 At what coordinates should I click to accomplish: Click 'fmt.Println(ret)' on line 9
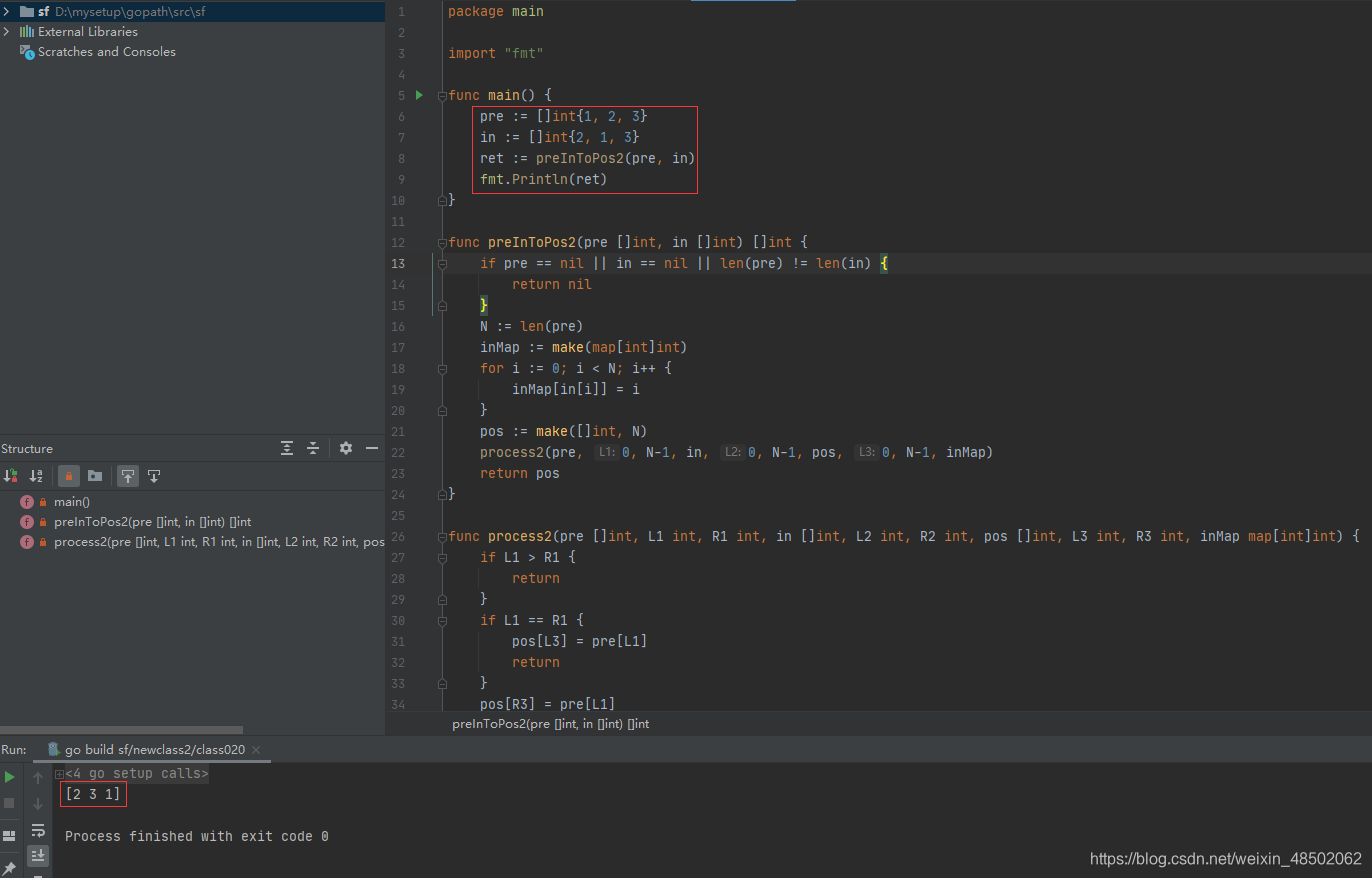544,180
